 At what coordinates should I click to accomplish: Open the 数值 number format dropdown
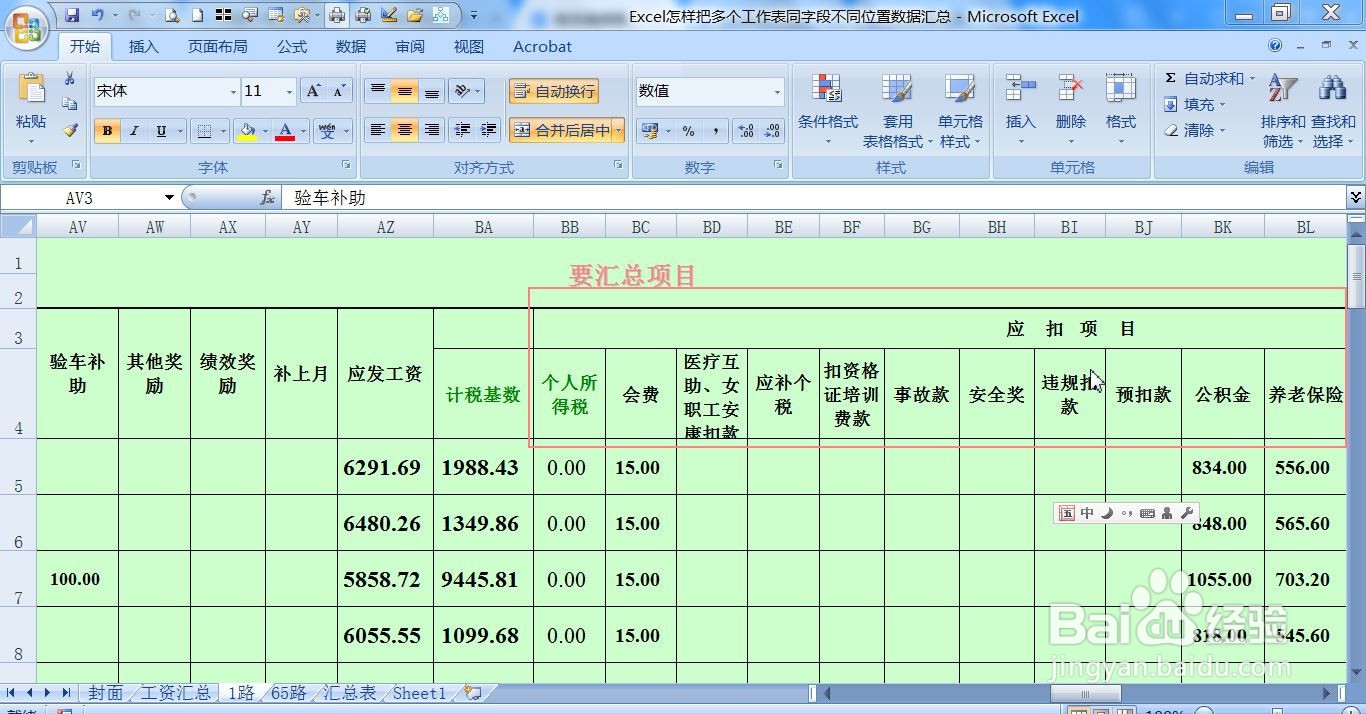coord(778,91)
